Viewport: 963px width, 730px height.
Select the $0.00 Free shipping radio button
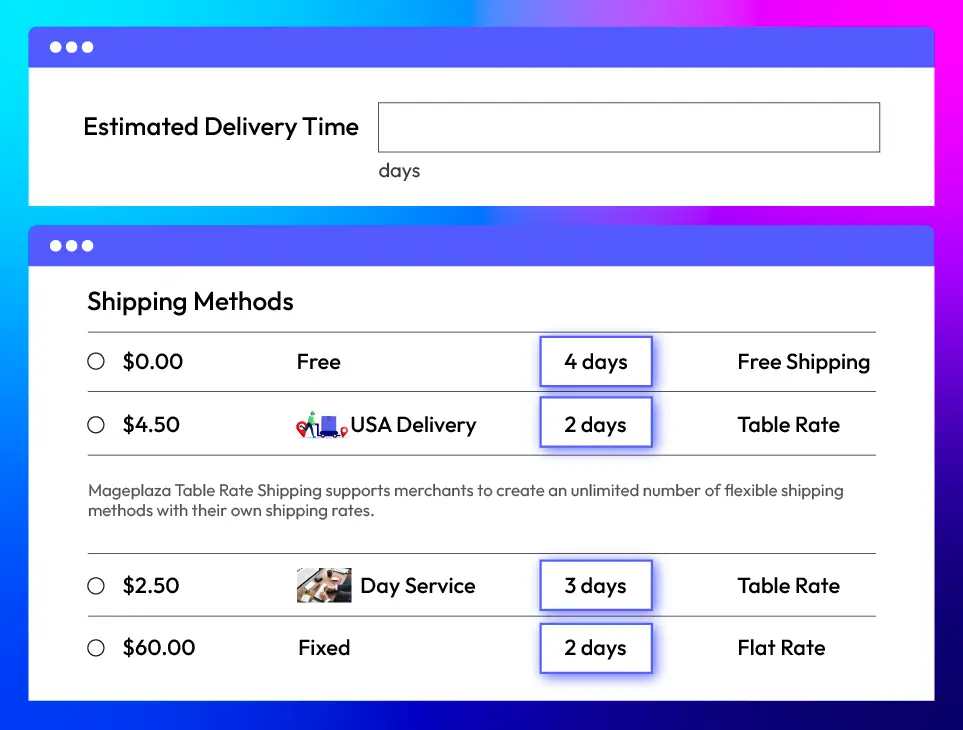[96, 361]
